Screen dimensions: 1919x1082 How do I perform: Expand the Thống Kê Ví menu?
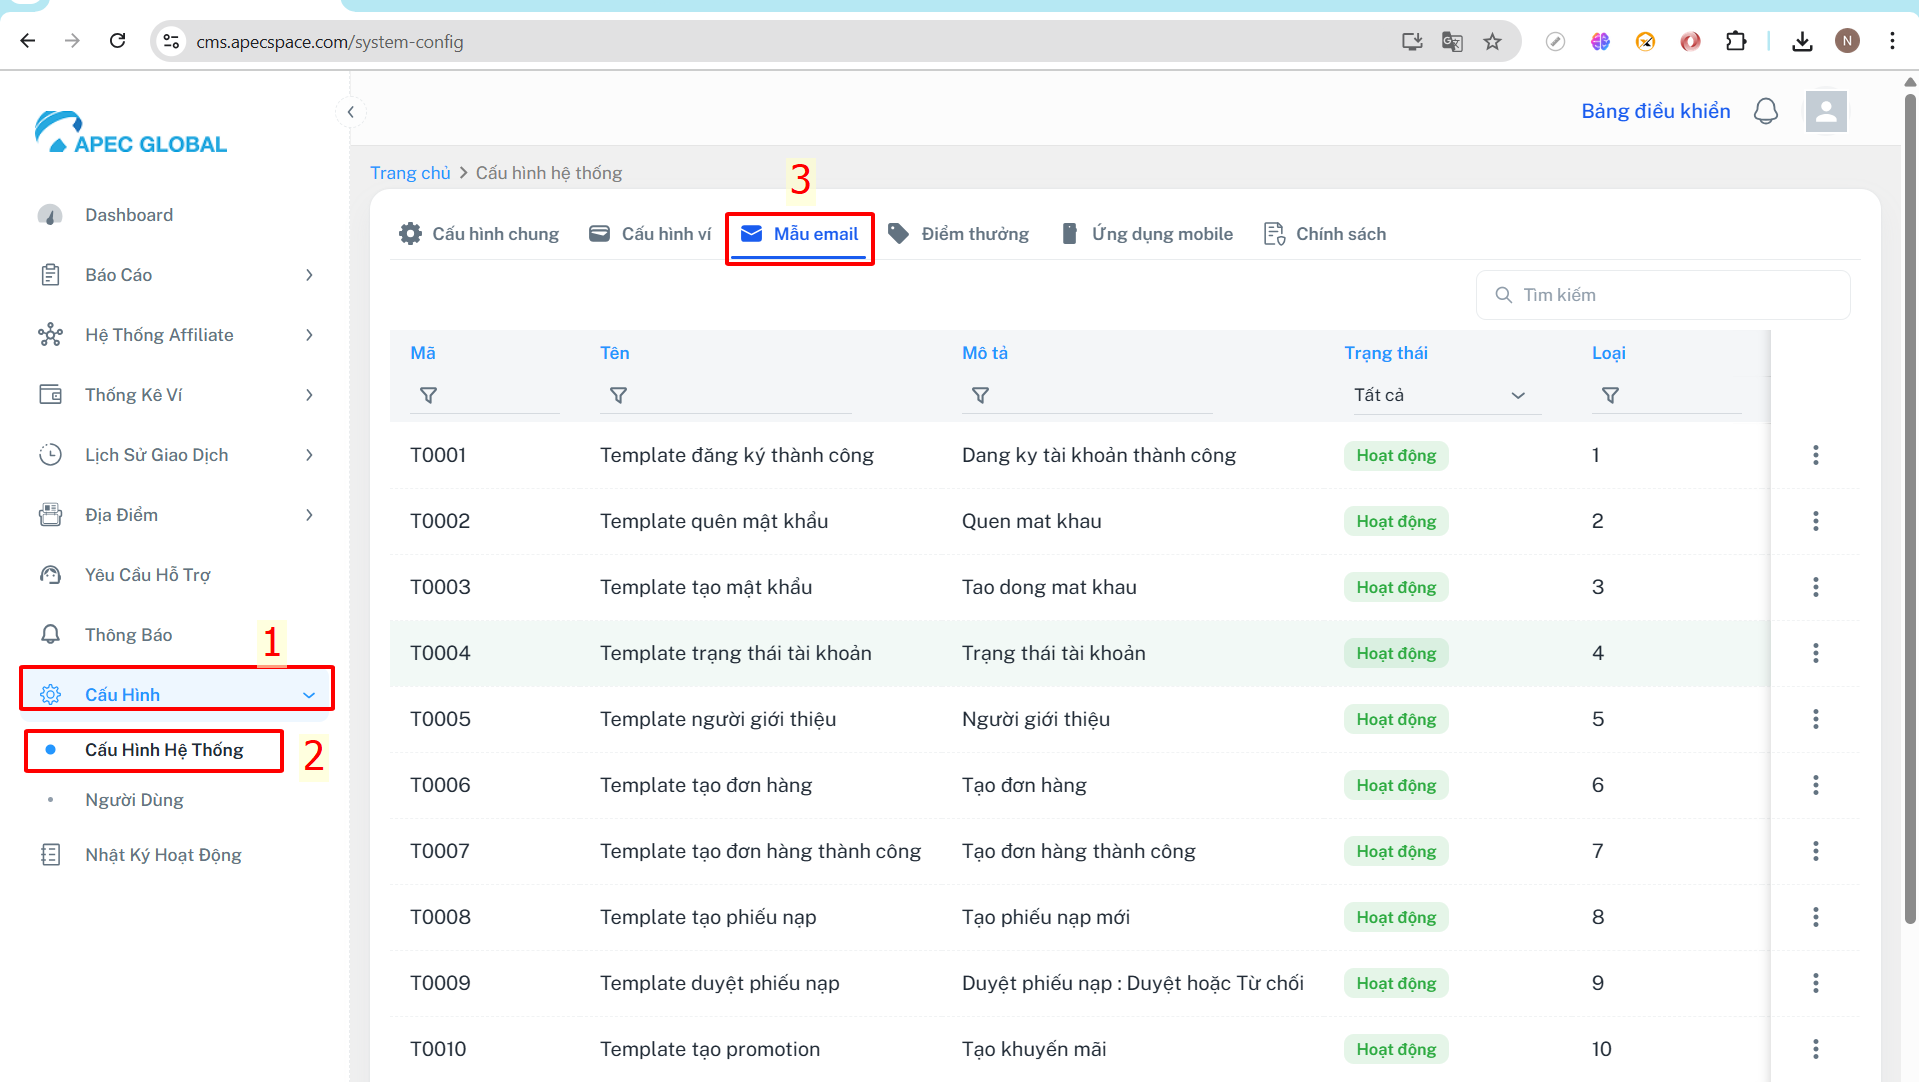click(175, 395)
